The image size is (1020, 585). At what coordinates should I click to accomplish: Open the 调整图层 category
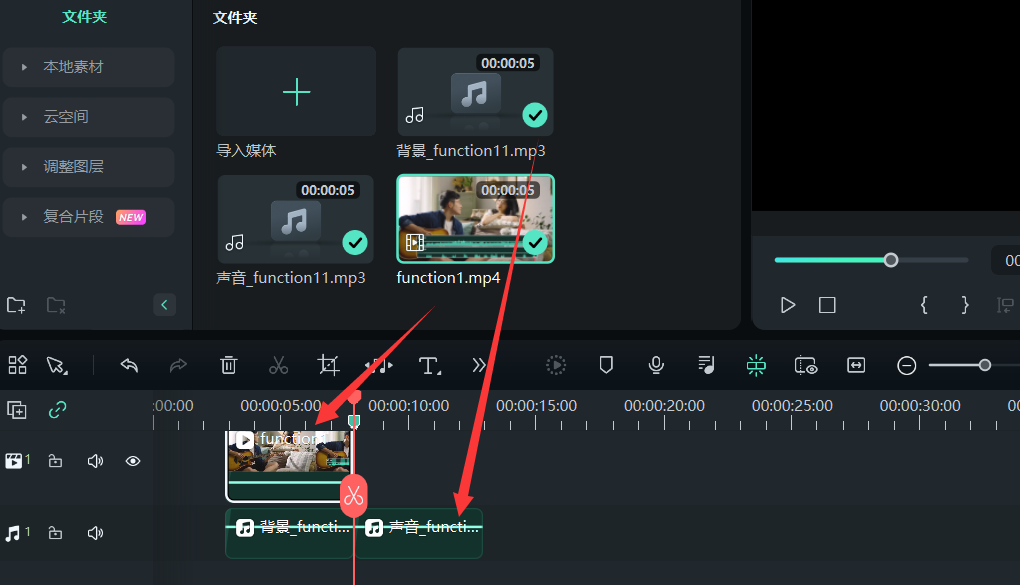pos(87,167)
